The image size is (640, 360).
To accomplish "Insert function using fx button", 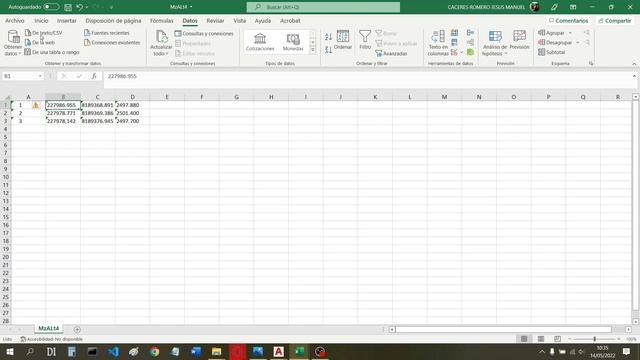I will (x=94, y=76).
